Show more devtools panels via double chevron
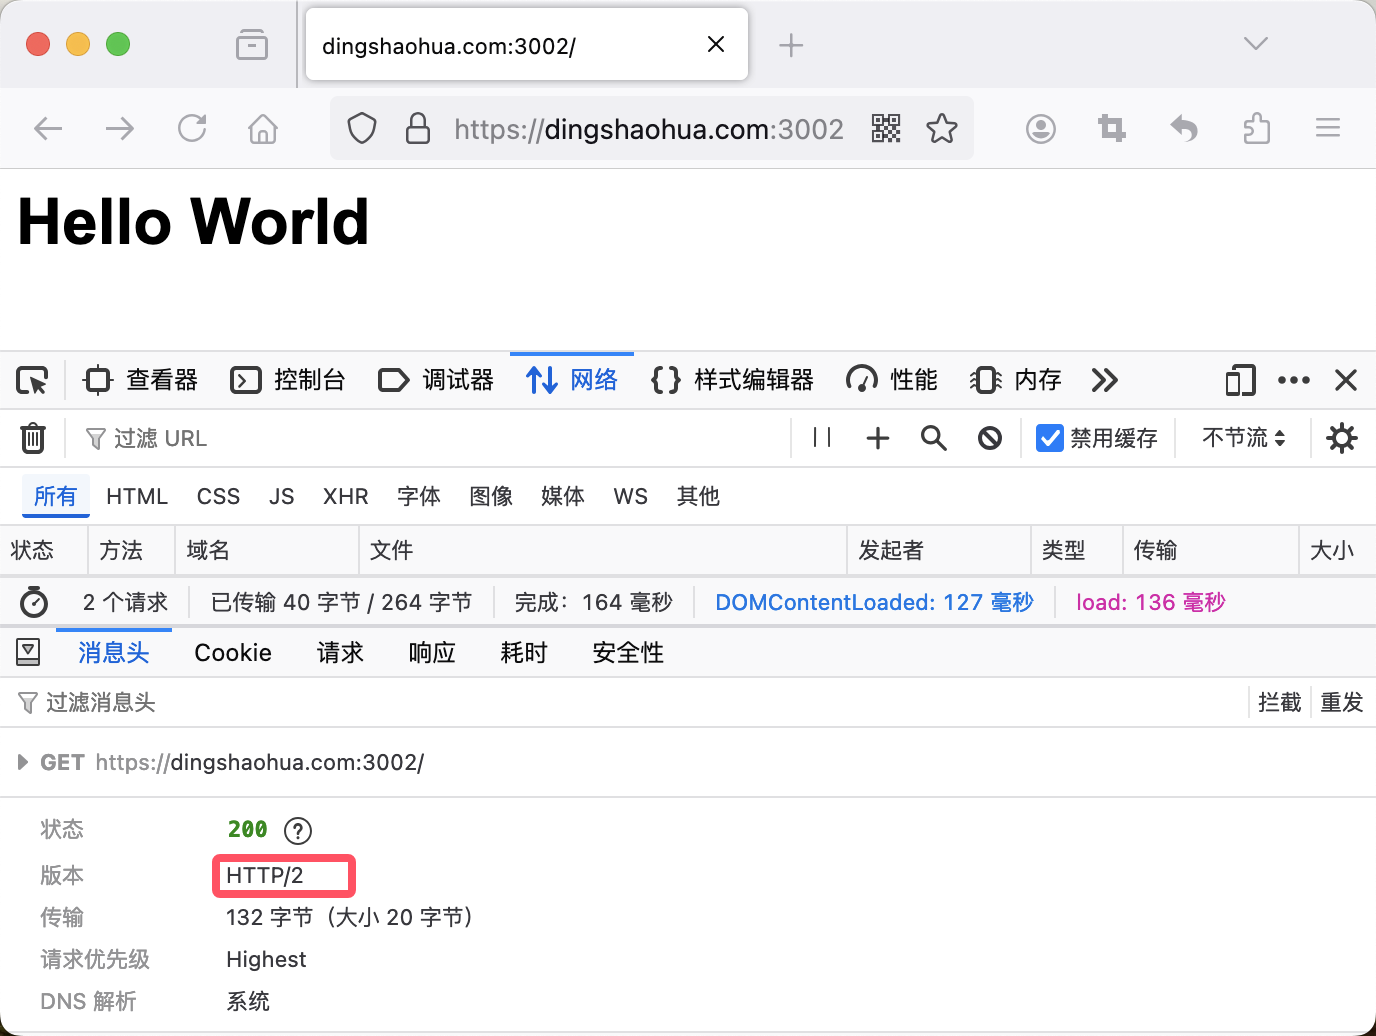 point(1104,380)
